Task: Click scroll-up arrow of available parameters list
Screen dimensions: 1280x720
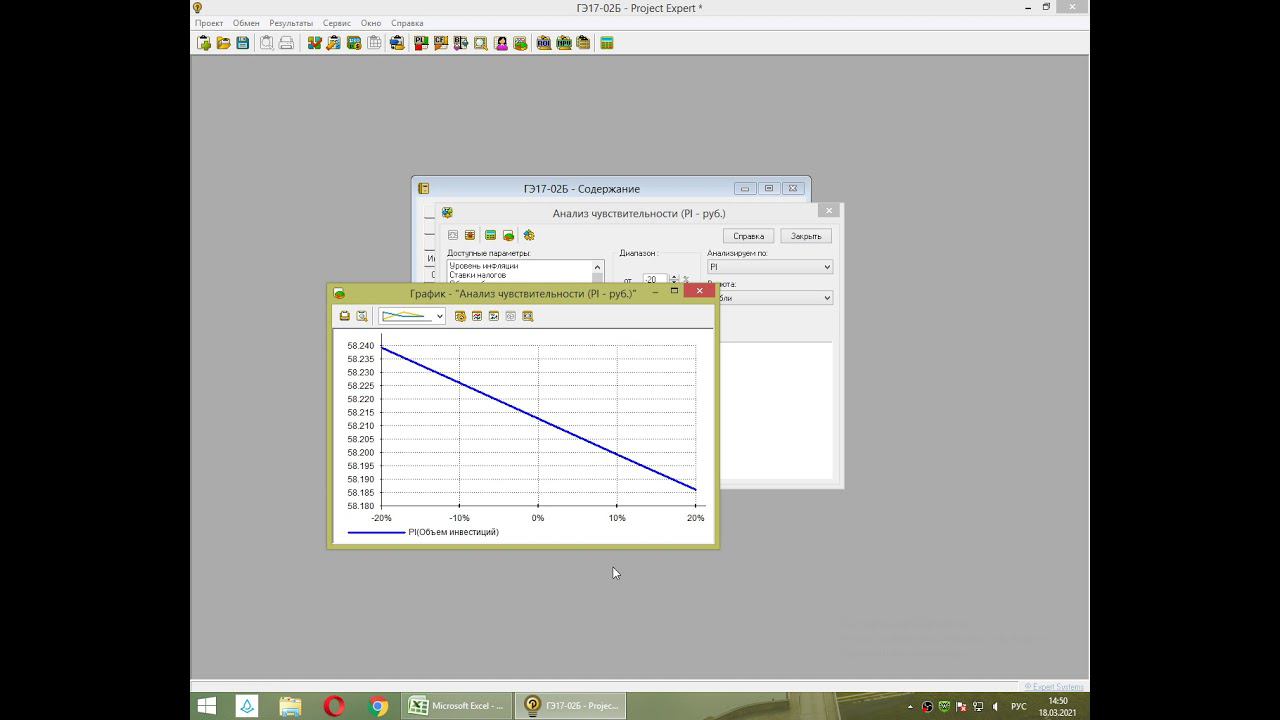Action: pos(598,267)
